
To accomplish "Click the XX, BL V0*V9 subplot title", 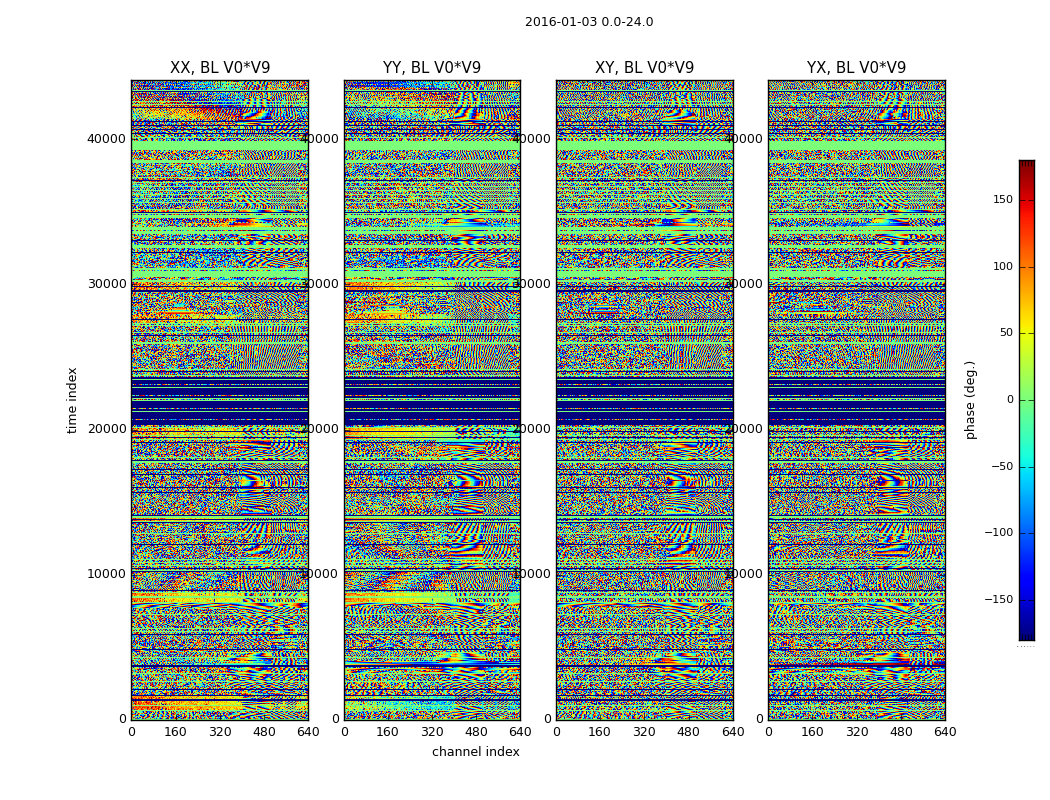I will 220,68.
